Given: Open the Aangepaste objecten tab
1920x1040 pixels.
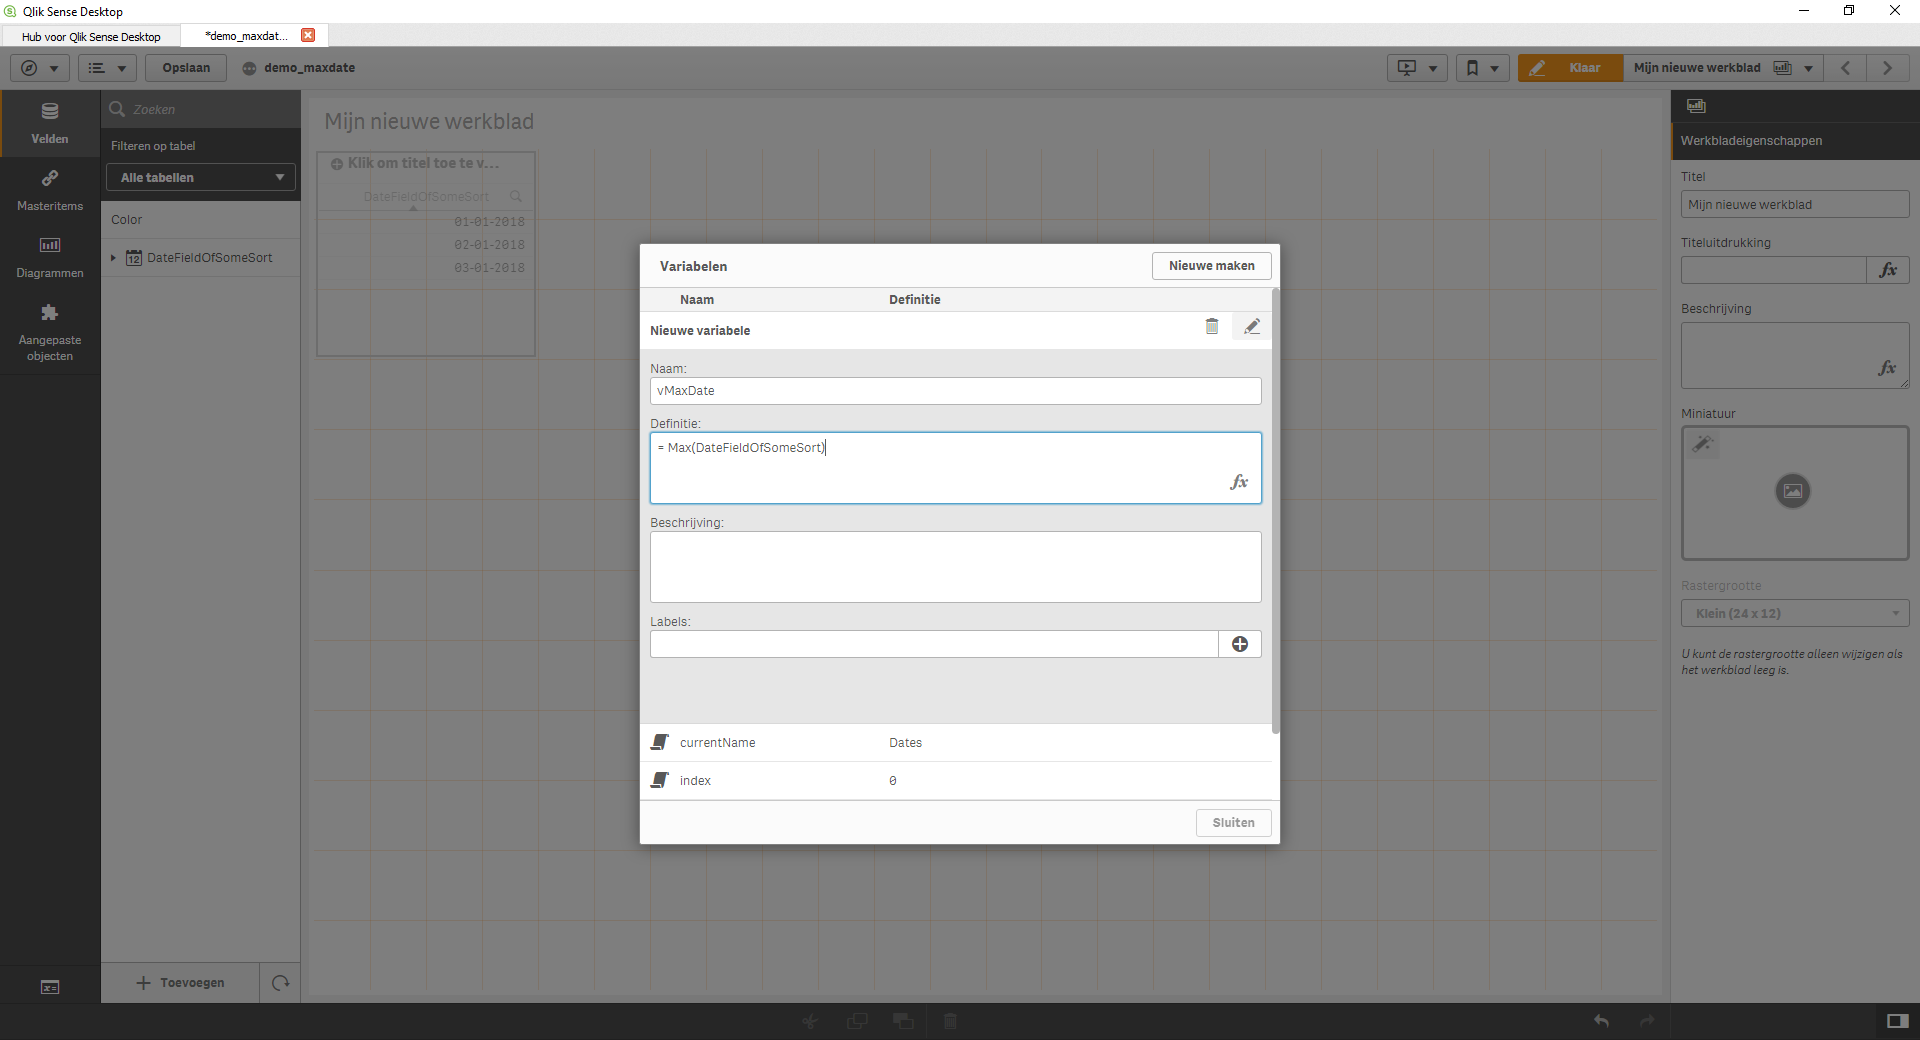Looking at the screenshot, I should click(50, 332).
